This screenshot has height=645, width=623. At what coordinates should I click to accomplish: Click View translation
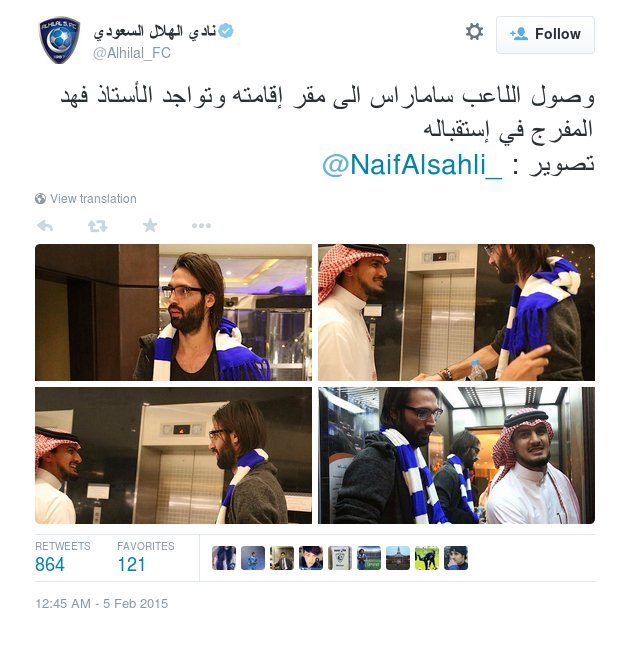pyautogui.click(x=93, y=199)
